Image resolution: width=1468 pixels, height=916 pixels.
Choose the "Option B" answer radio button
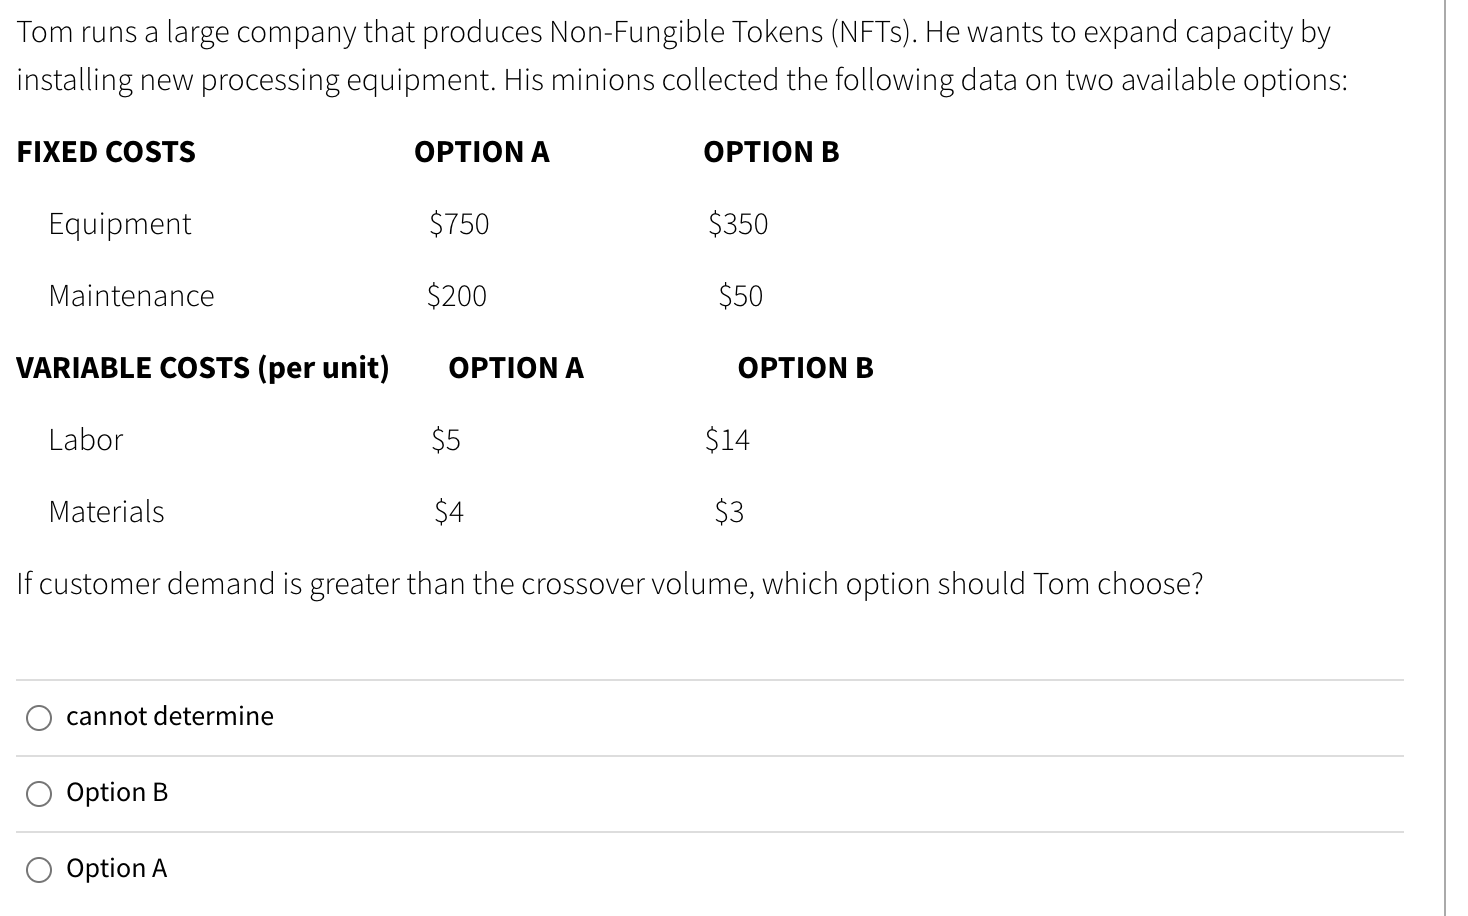(39, 793)
